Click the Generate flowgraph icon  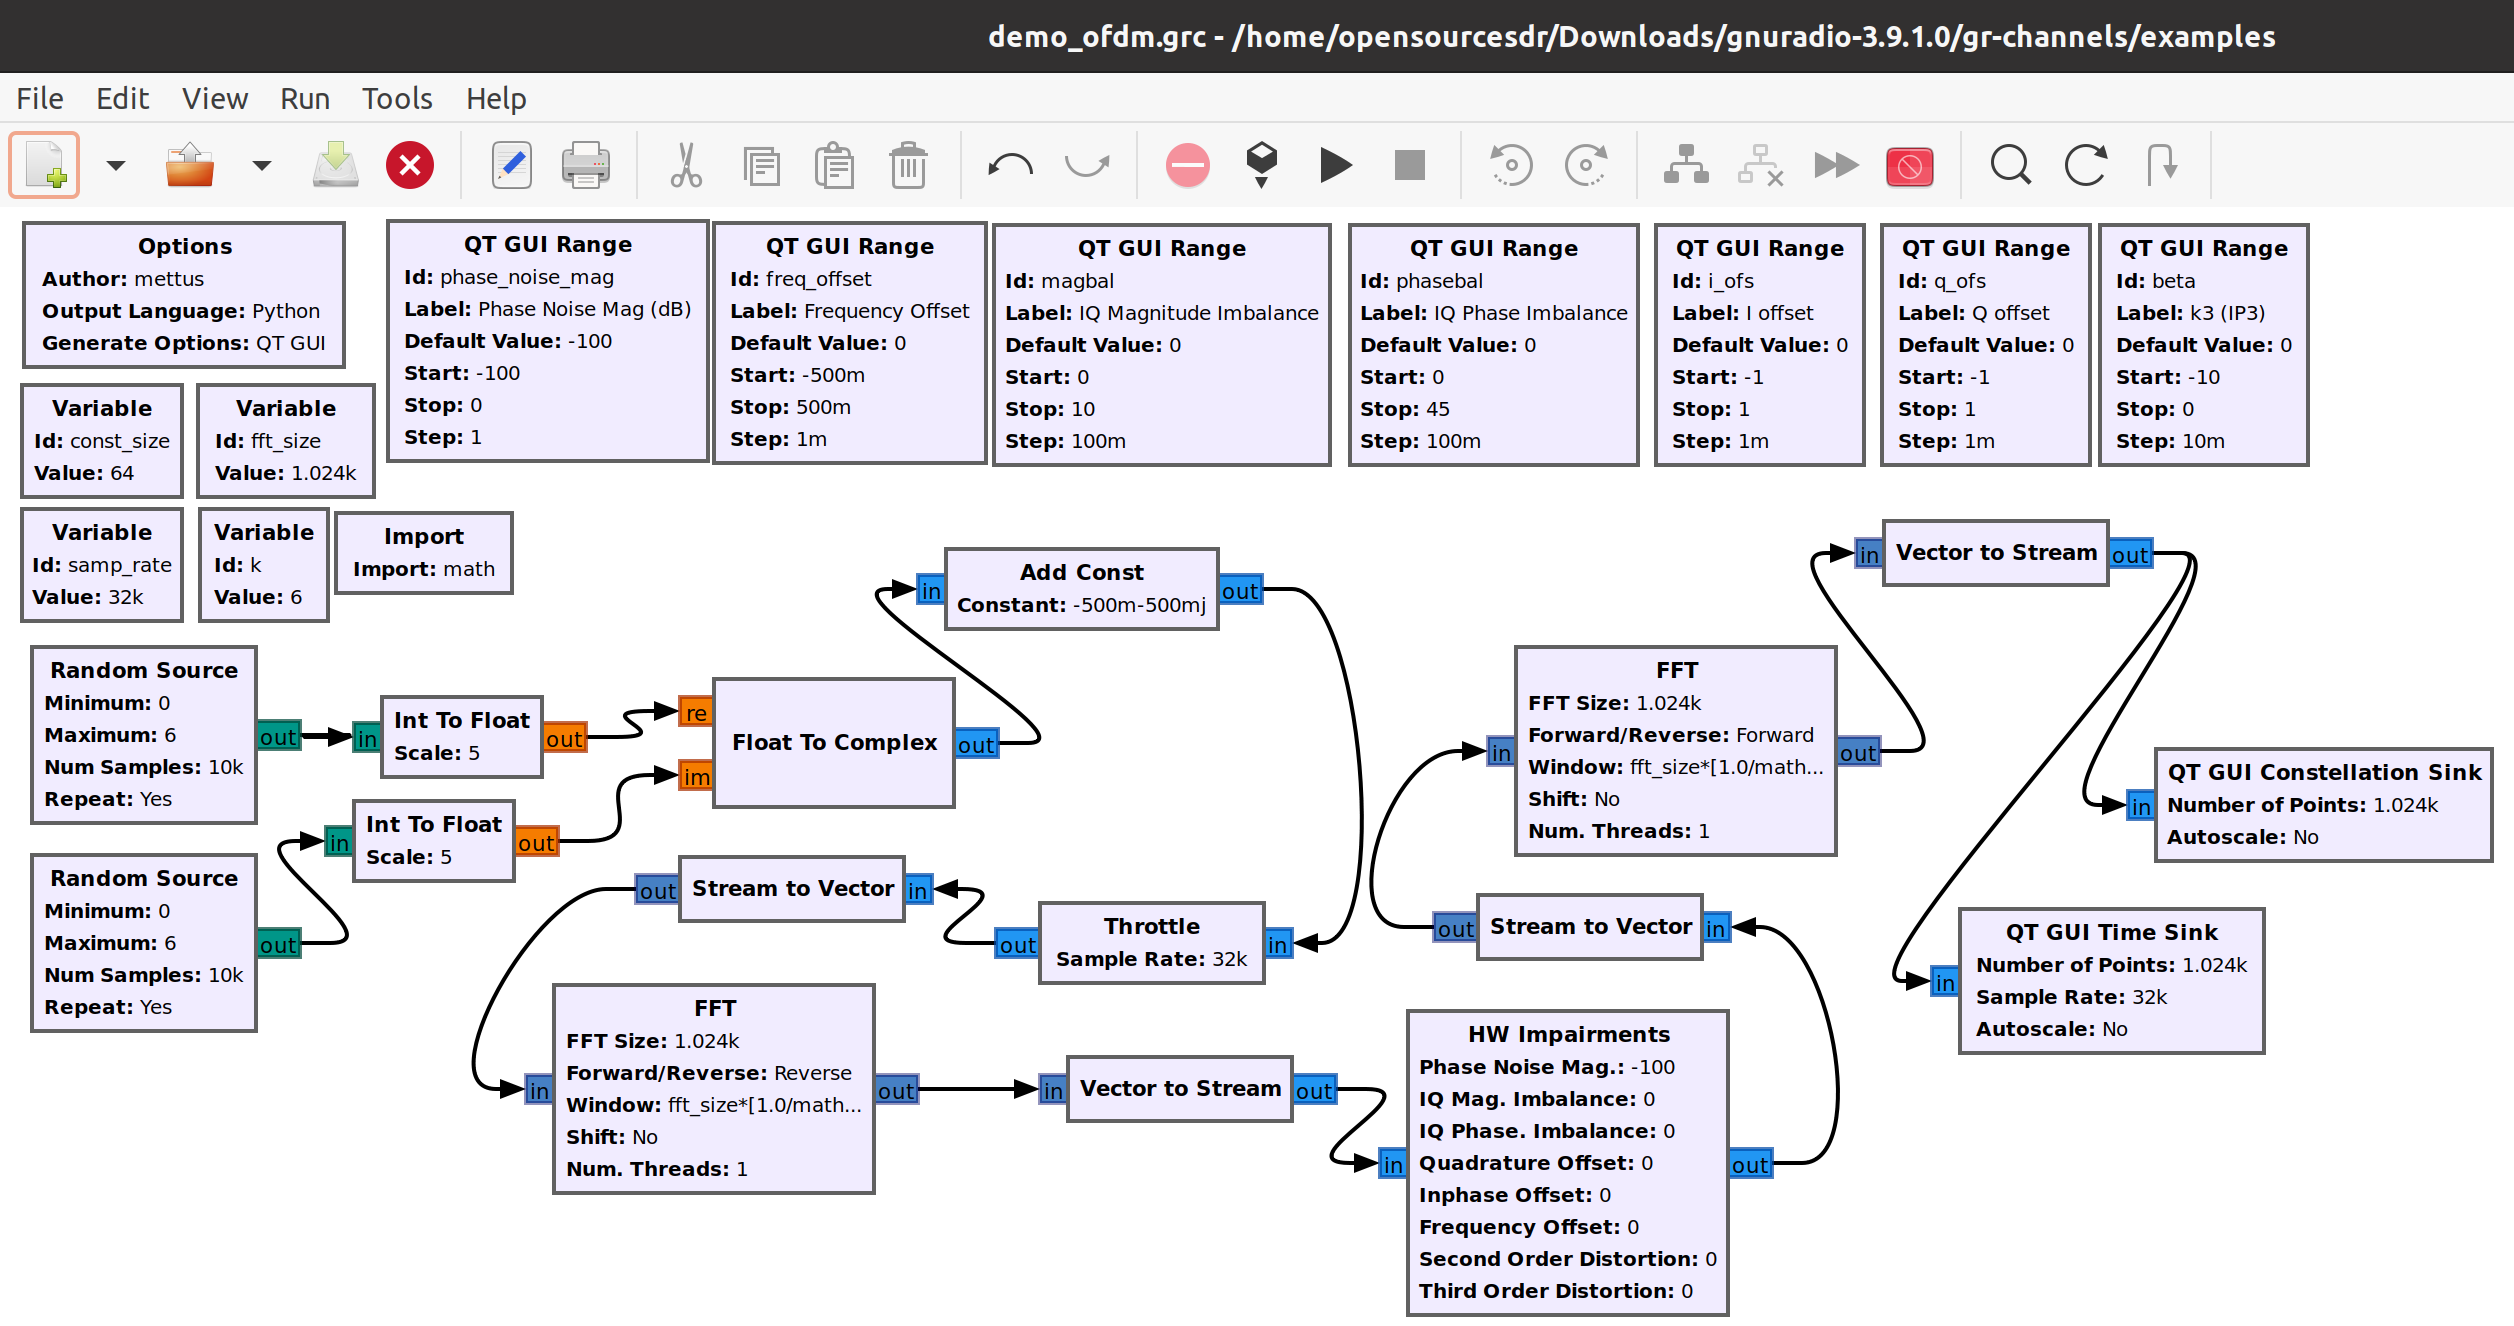coord(1262,163)
